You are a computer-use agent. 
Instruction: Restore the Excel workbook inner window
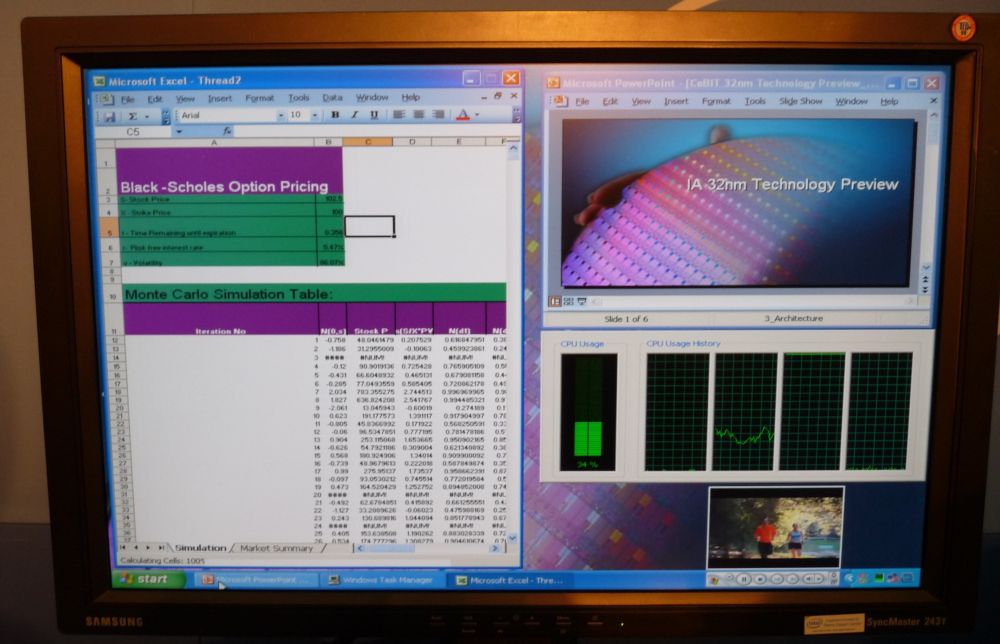(x=498, y=96)
